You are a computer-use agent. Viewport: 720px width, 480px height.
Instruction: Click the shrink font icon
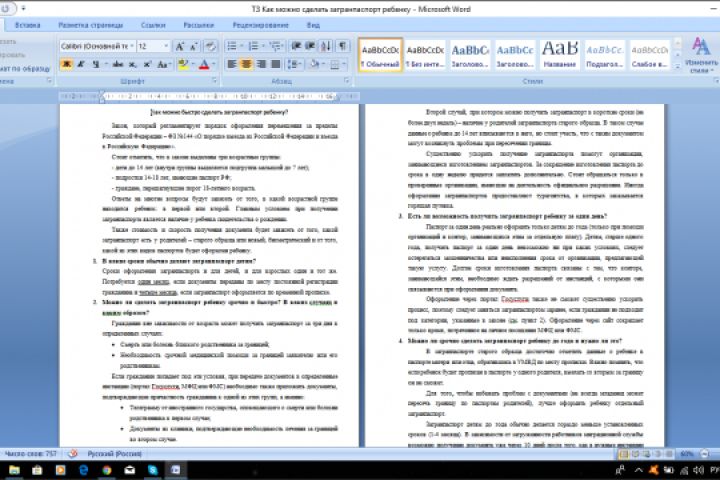point(194,46)
